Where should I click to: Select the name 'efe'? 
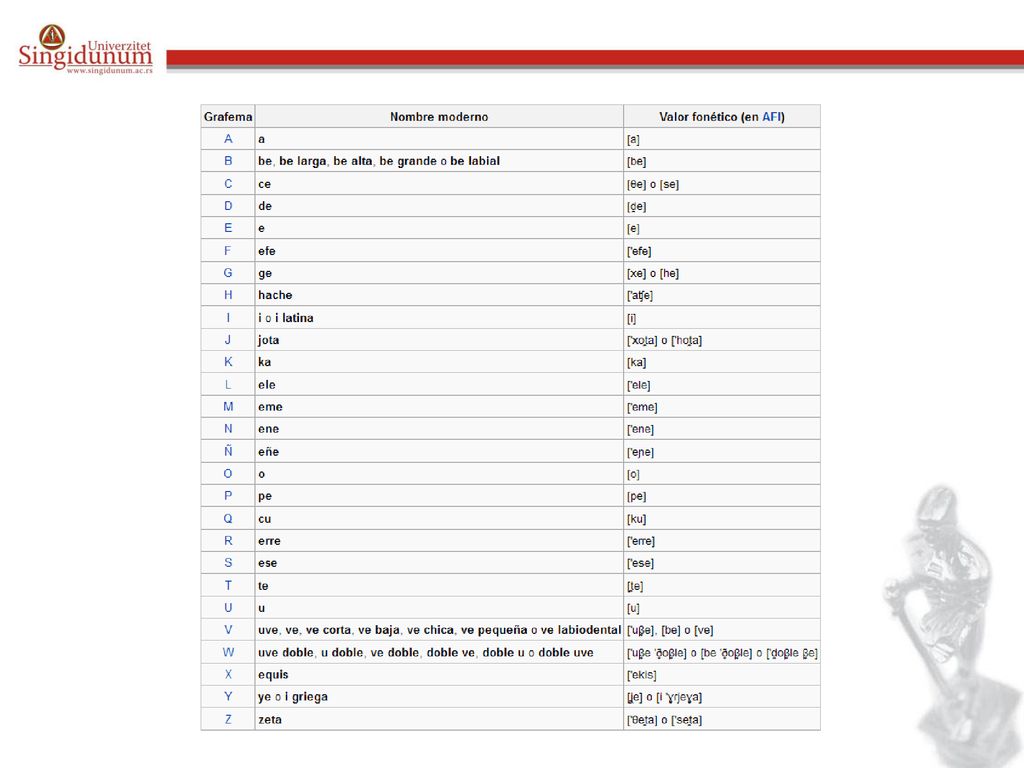pos(266,251)
